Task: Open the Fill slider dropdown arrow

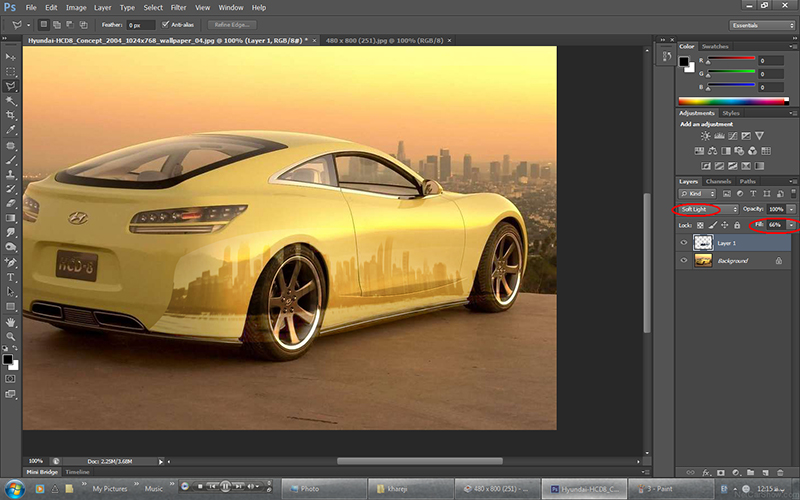Action: coord(791,225)
